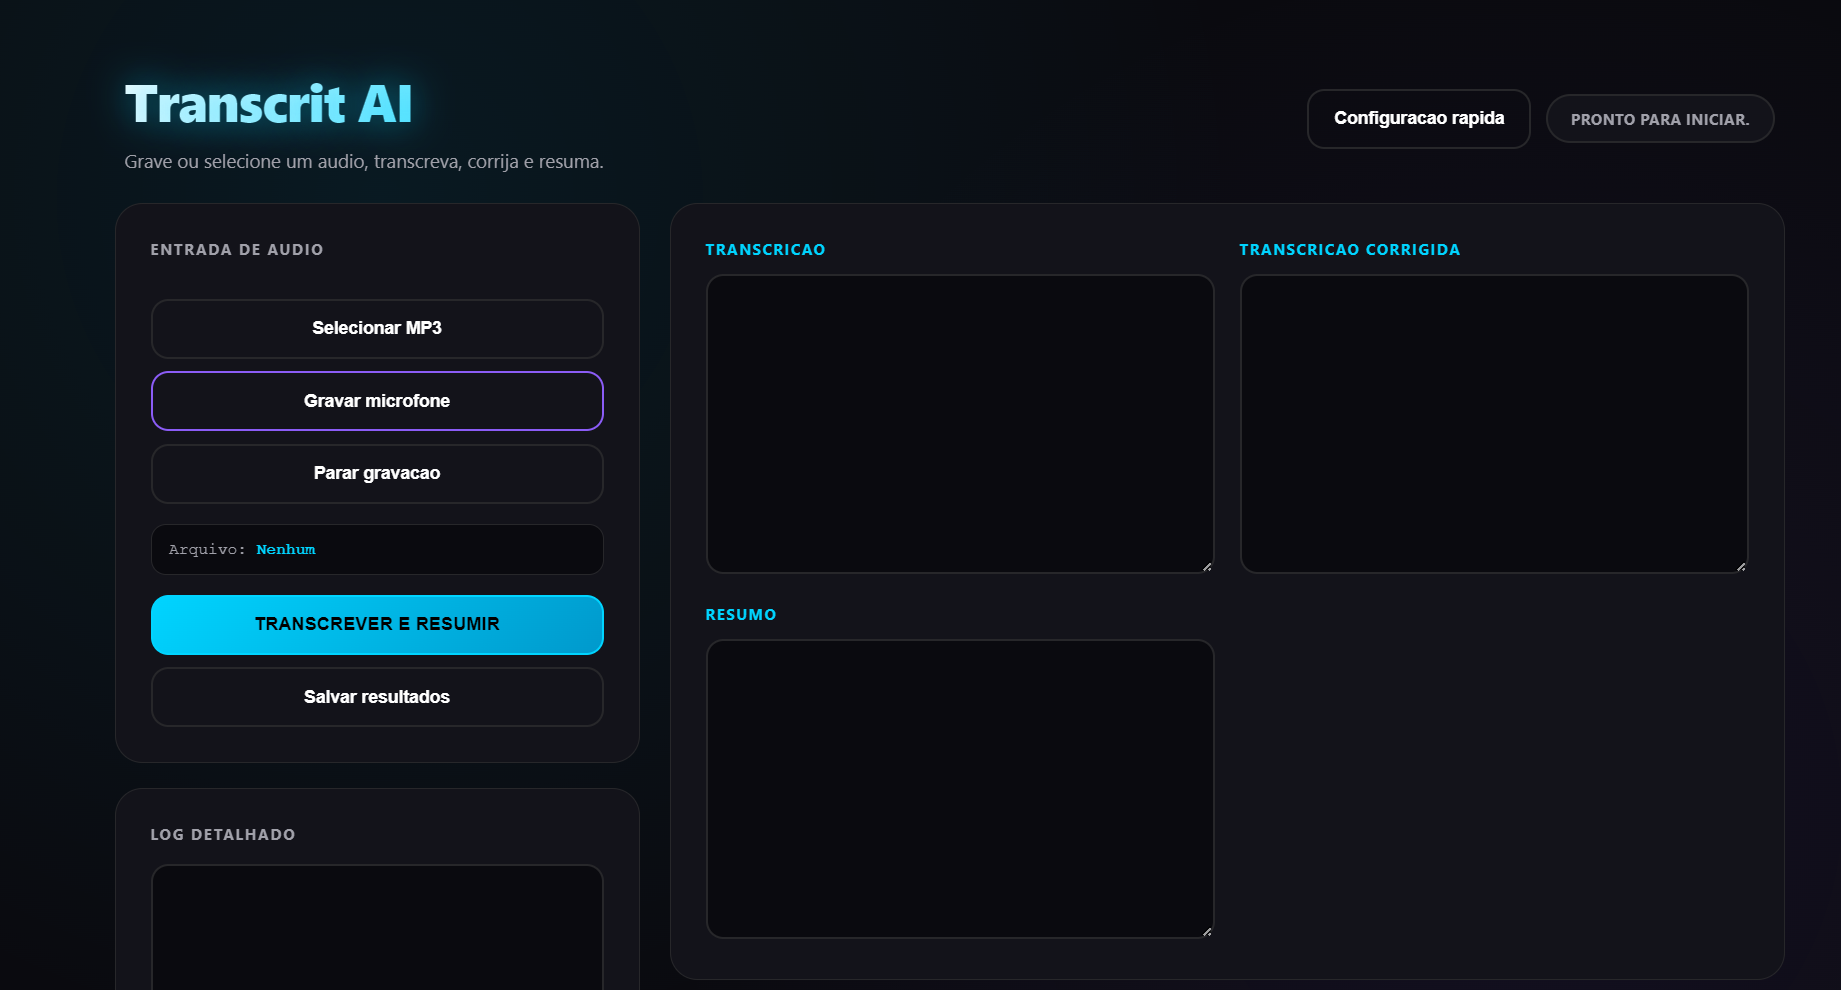Focus the Transcricao corrigida text area
1841x990 pixels.
[1494, 424]
